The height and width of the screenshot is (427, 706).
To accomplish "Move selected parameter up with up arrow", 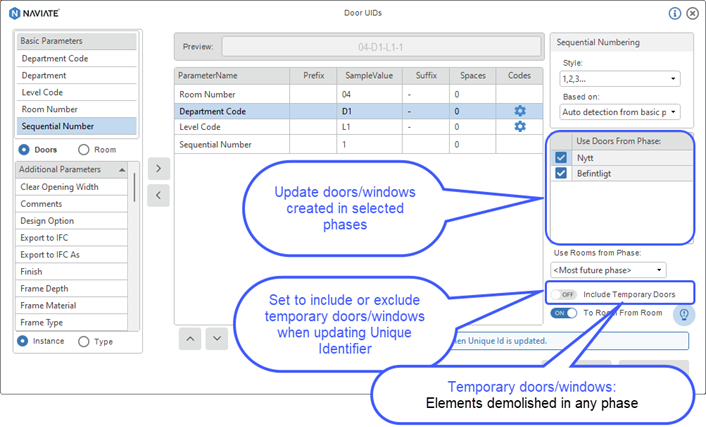I will point(189,339).
